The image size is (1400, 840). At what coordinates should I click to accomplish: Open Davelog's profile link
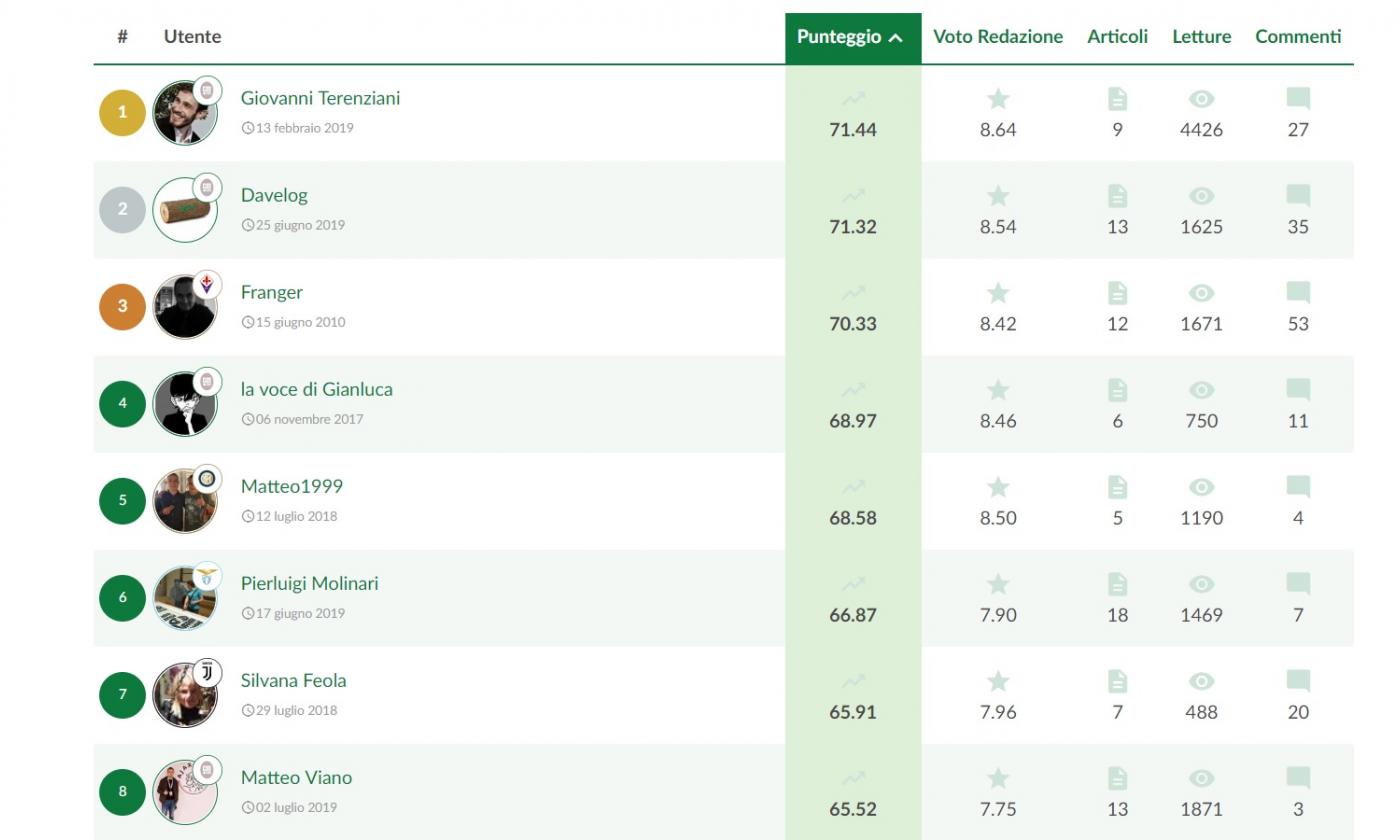point(274,195)
